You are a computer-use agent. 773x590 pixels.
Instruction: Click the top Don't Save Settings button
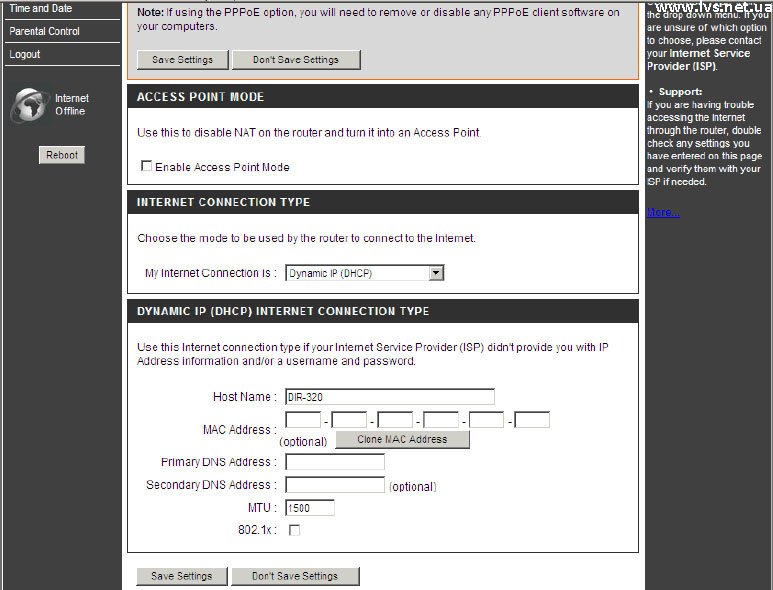295,60
